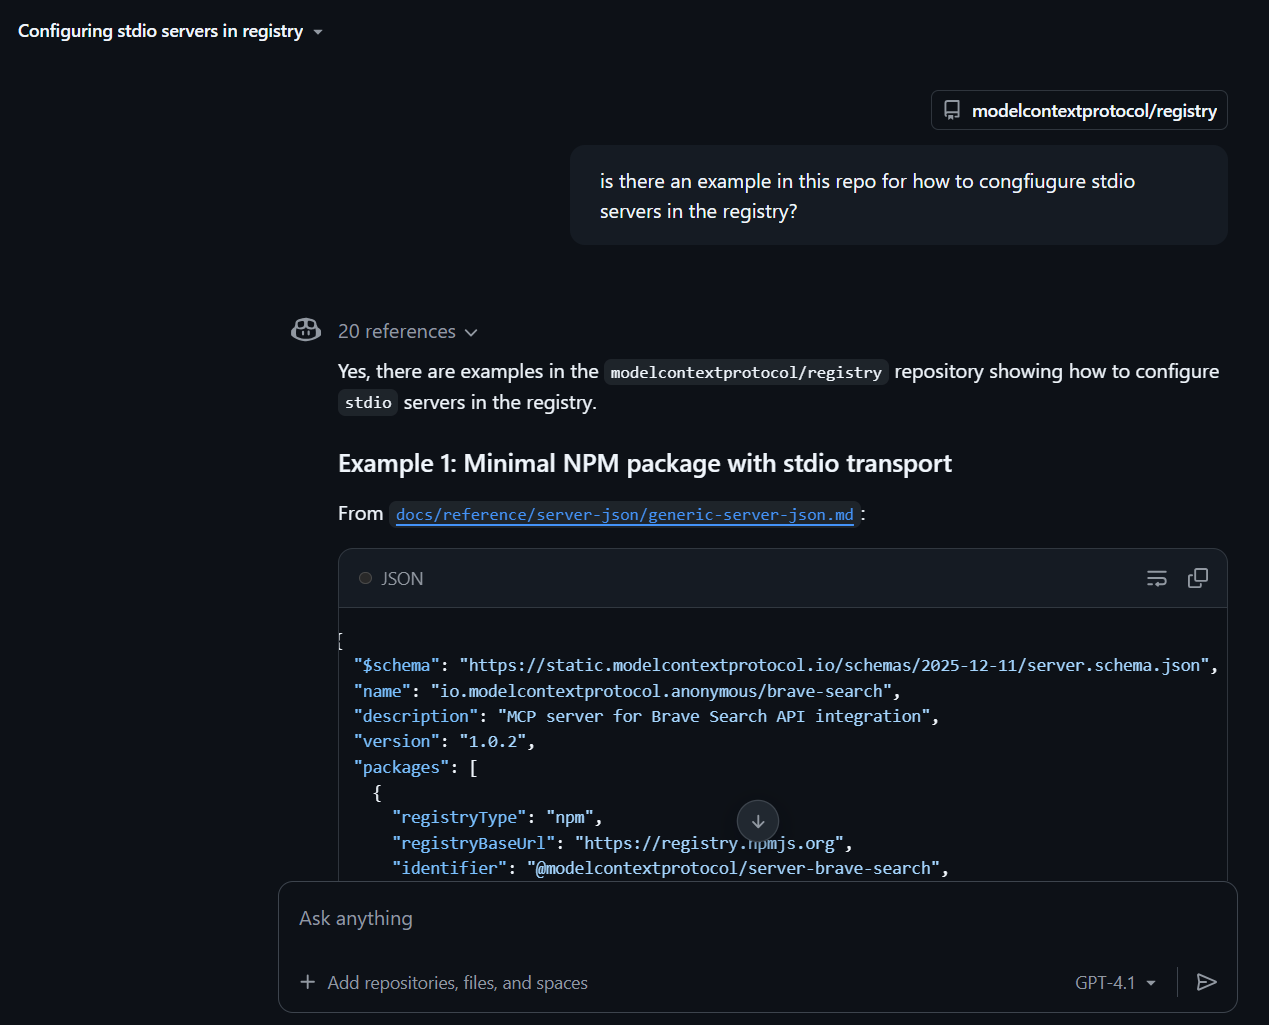Click the chat input attach area icon row
1269x1025 pixels.
tap(307, 982)
